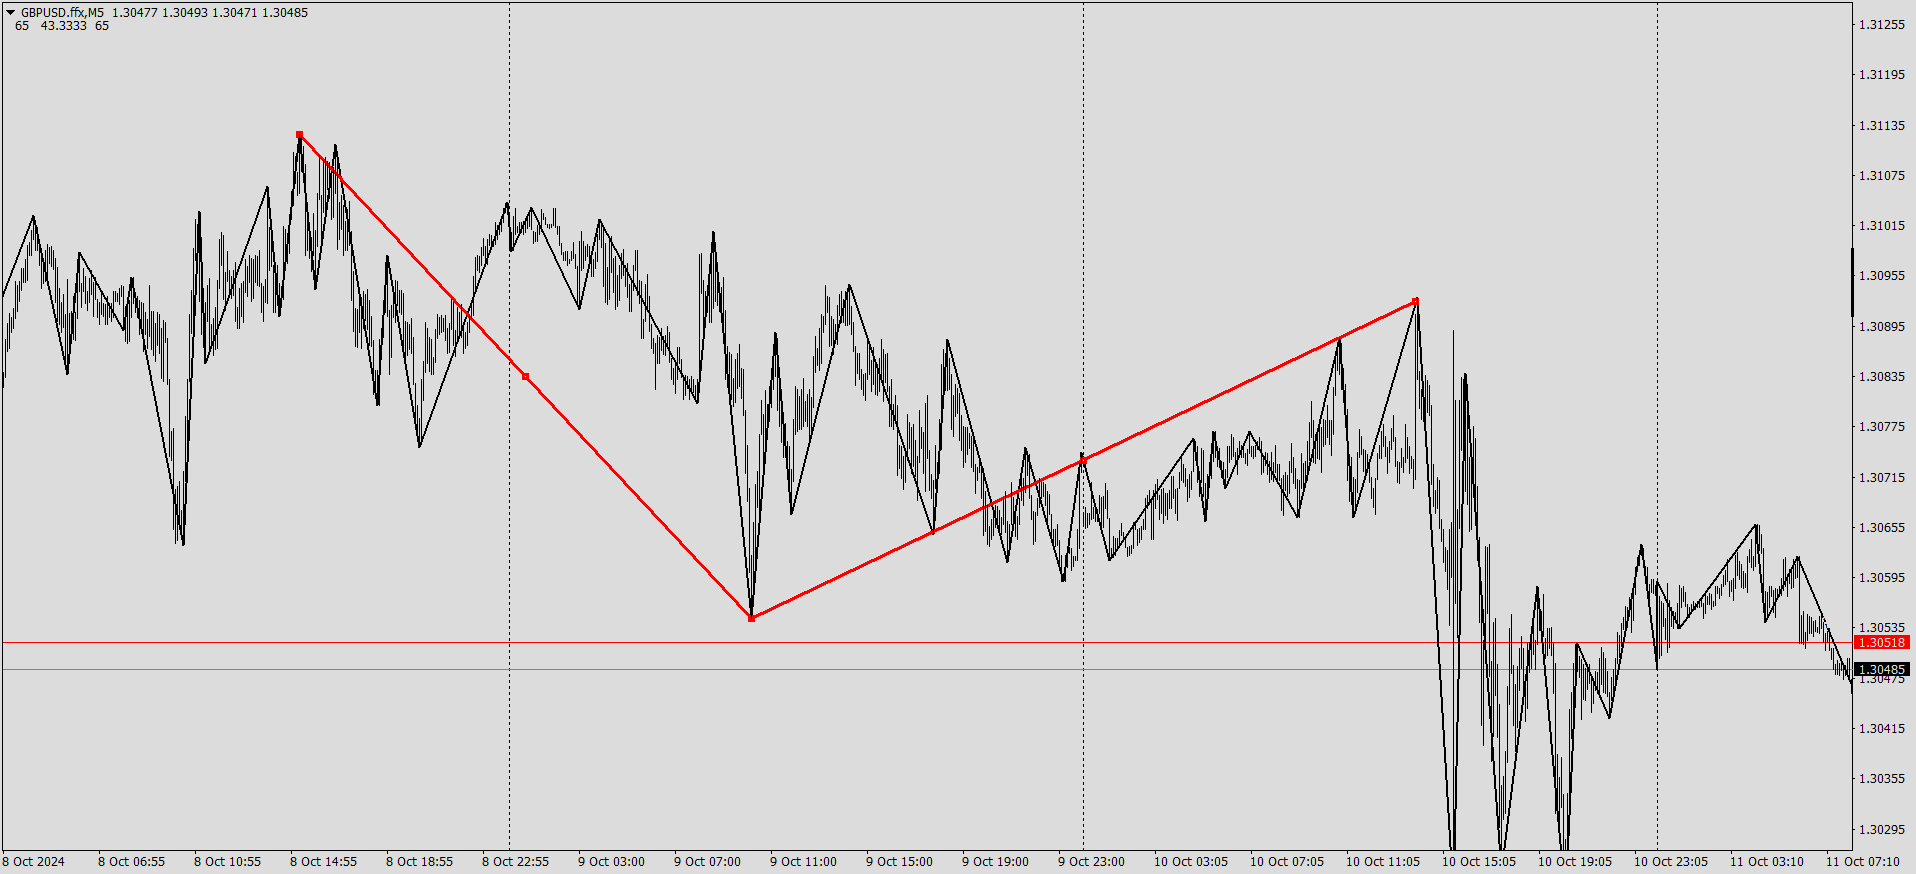Click the 1.31195 price scale label
This screenshot has height=874, width=1916.
1882,75
